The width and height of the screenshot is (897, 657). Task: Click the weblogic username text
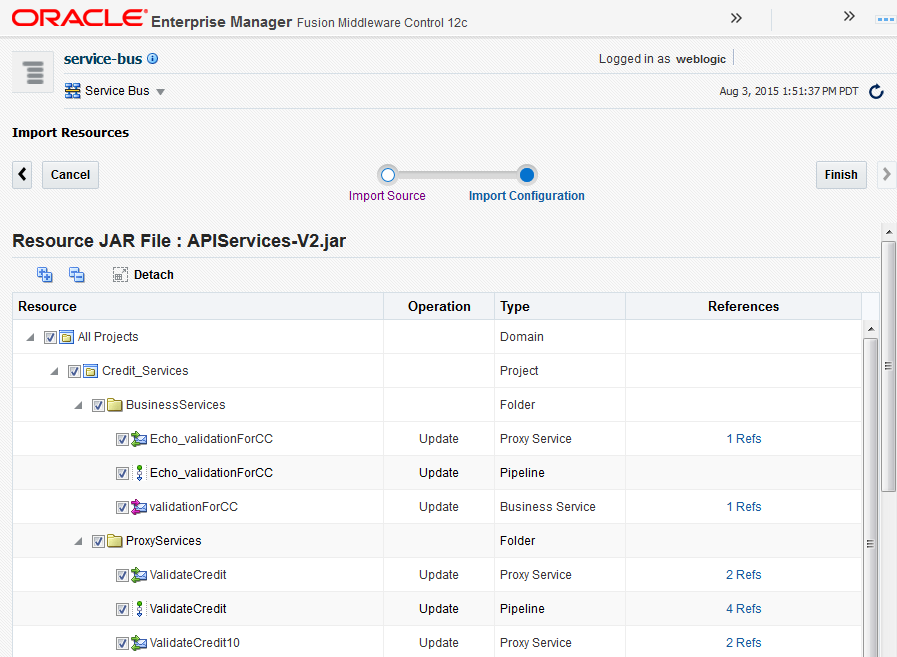click(701, 59)
